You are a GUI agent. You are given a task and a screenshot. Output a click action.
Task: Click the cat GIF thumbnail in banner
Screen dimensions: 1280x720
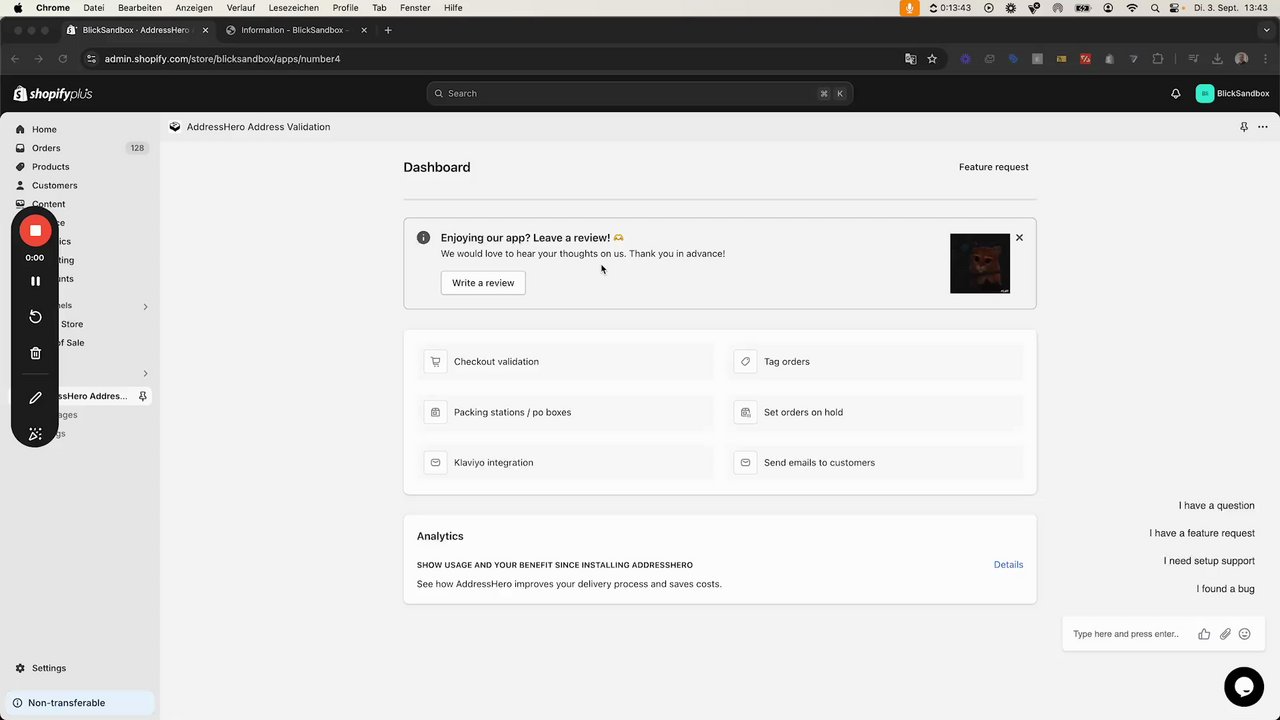coord(980,264)
